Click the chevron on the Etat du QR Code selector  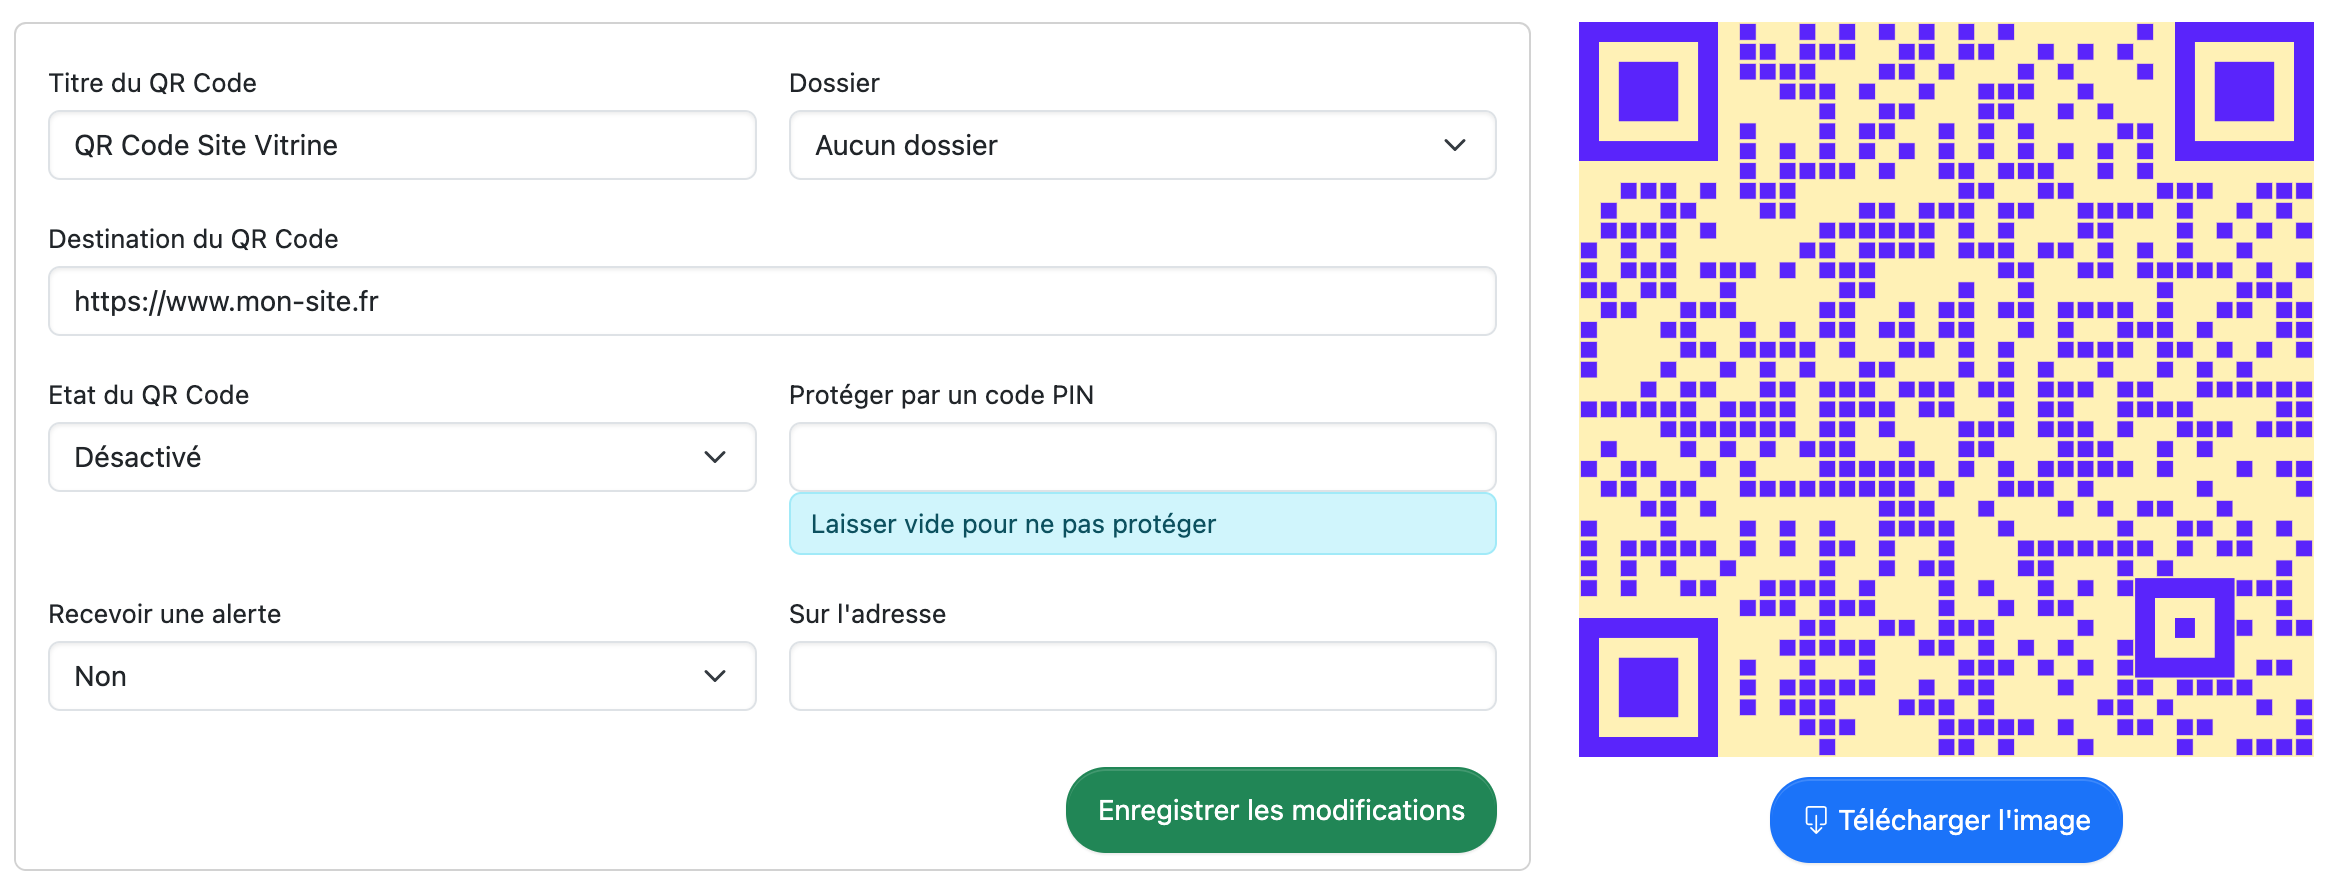[x=714, y=457]
